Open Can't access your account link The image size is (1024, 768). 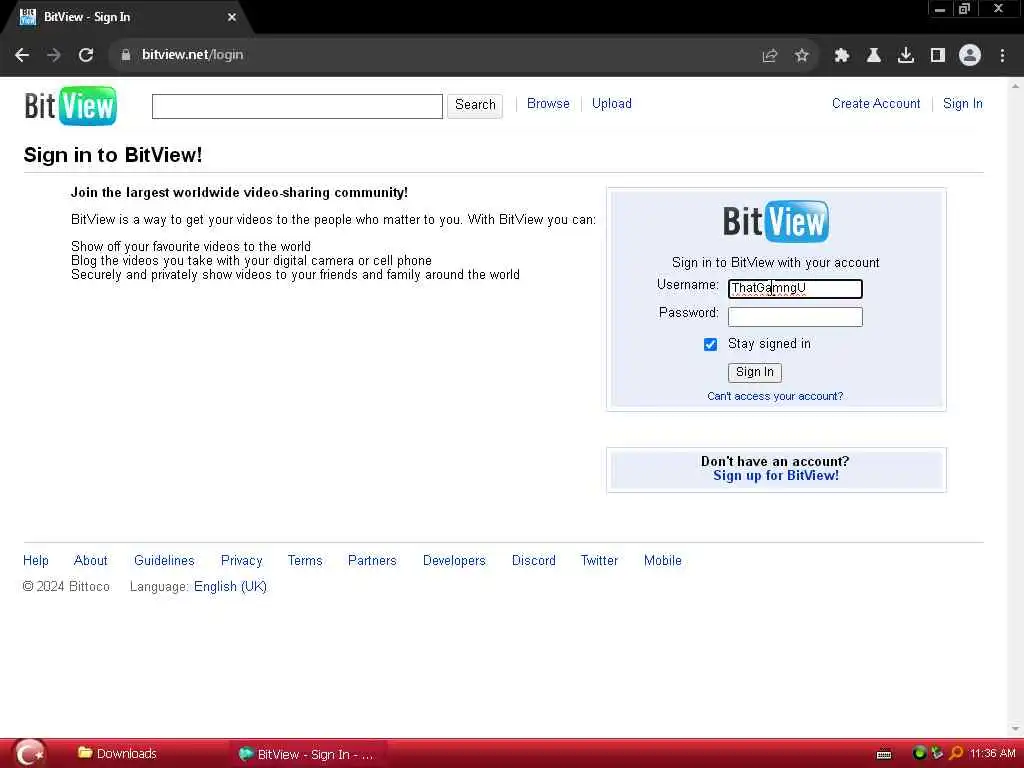[x=775, y=396]
